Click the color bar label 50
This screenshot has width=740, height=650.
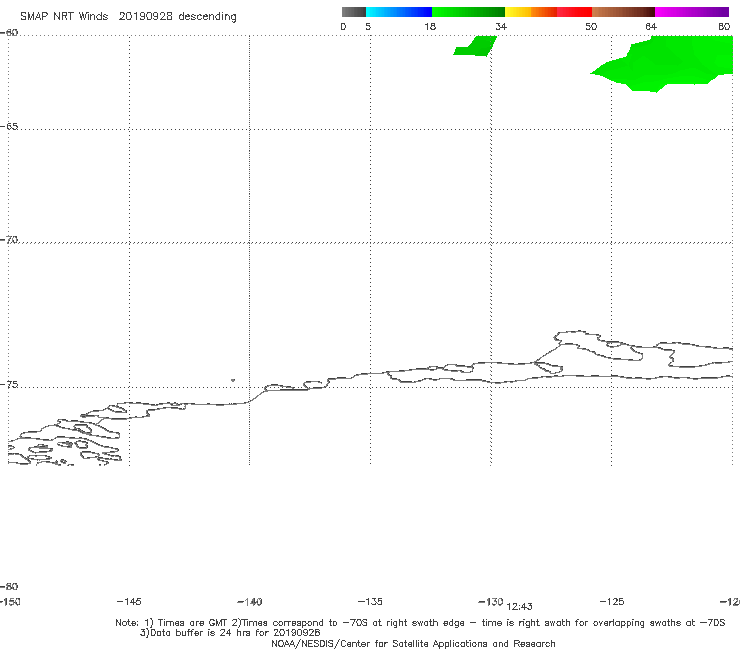coord(591,26)
